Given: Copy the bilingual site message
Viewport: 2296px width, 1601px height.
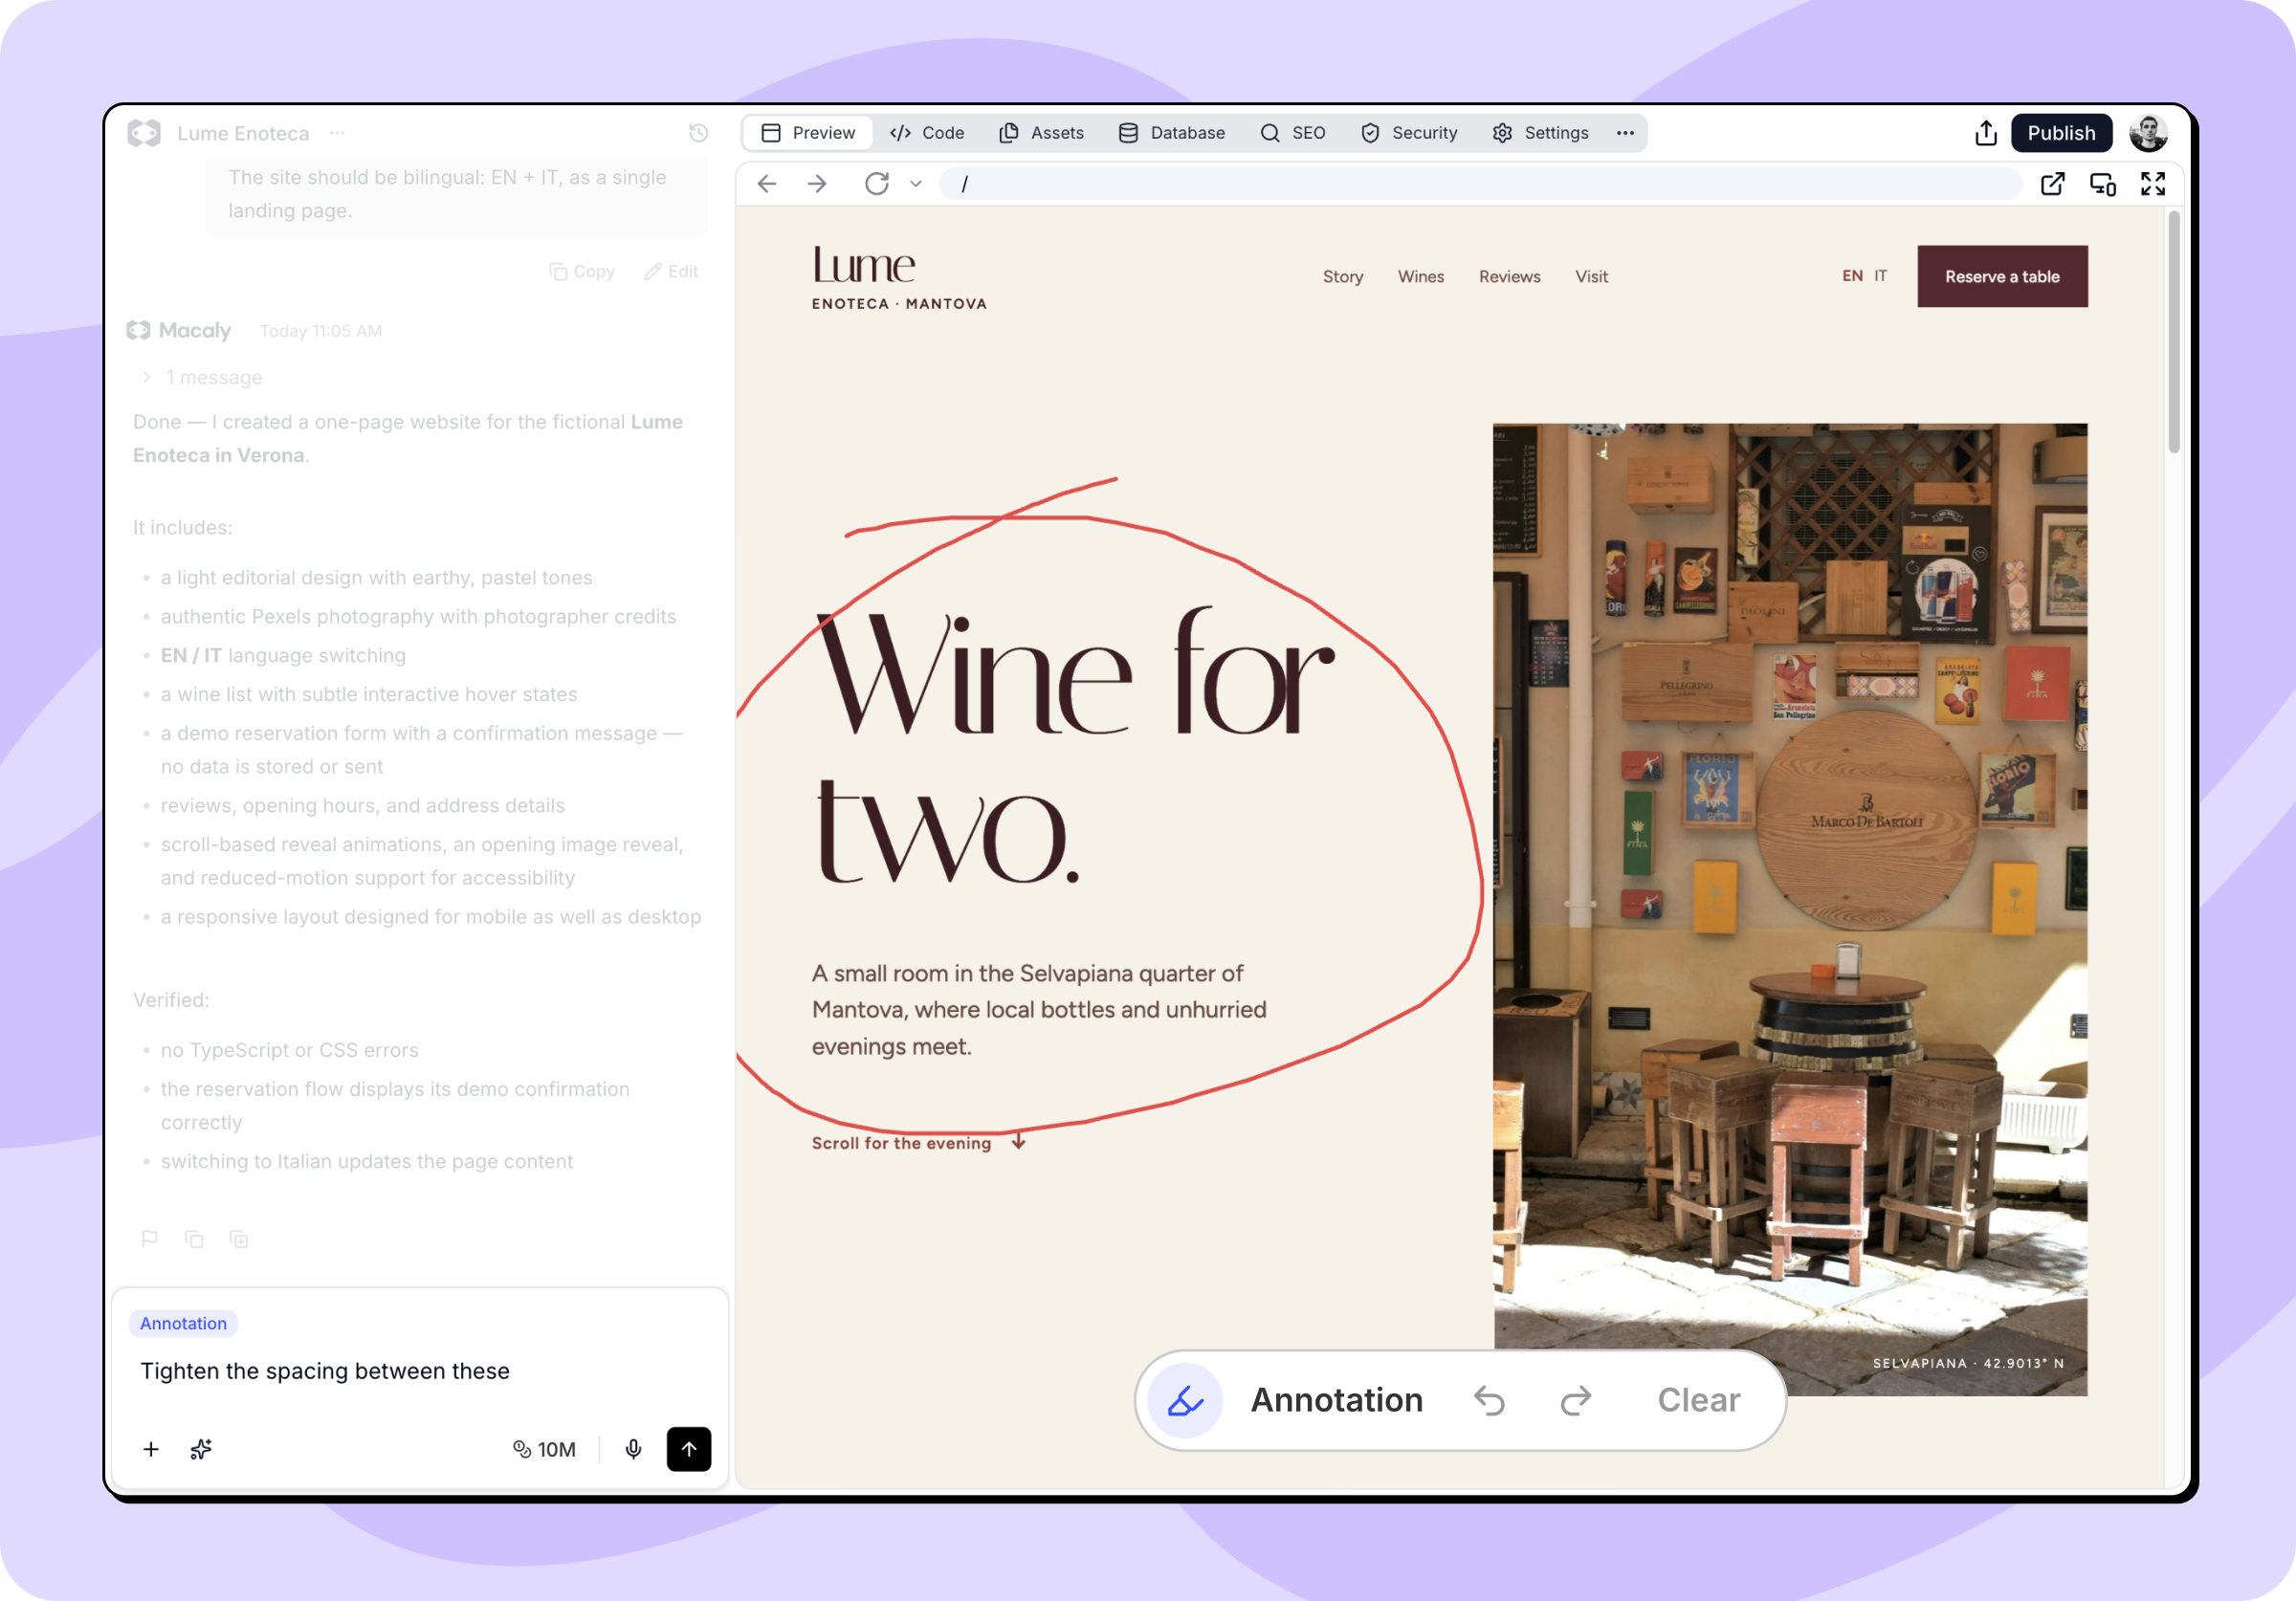Looking at the screenshot, I should [582, 271].
